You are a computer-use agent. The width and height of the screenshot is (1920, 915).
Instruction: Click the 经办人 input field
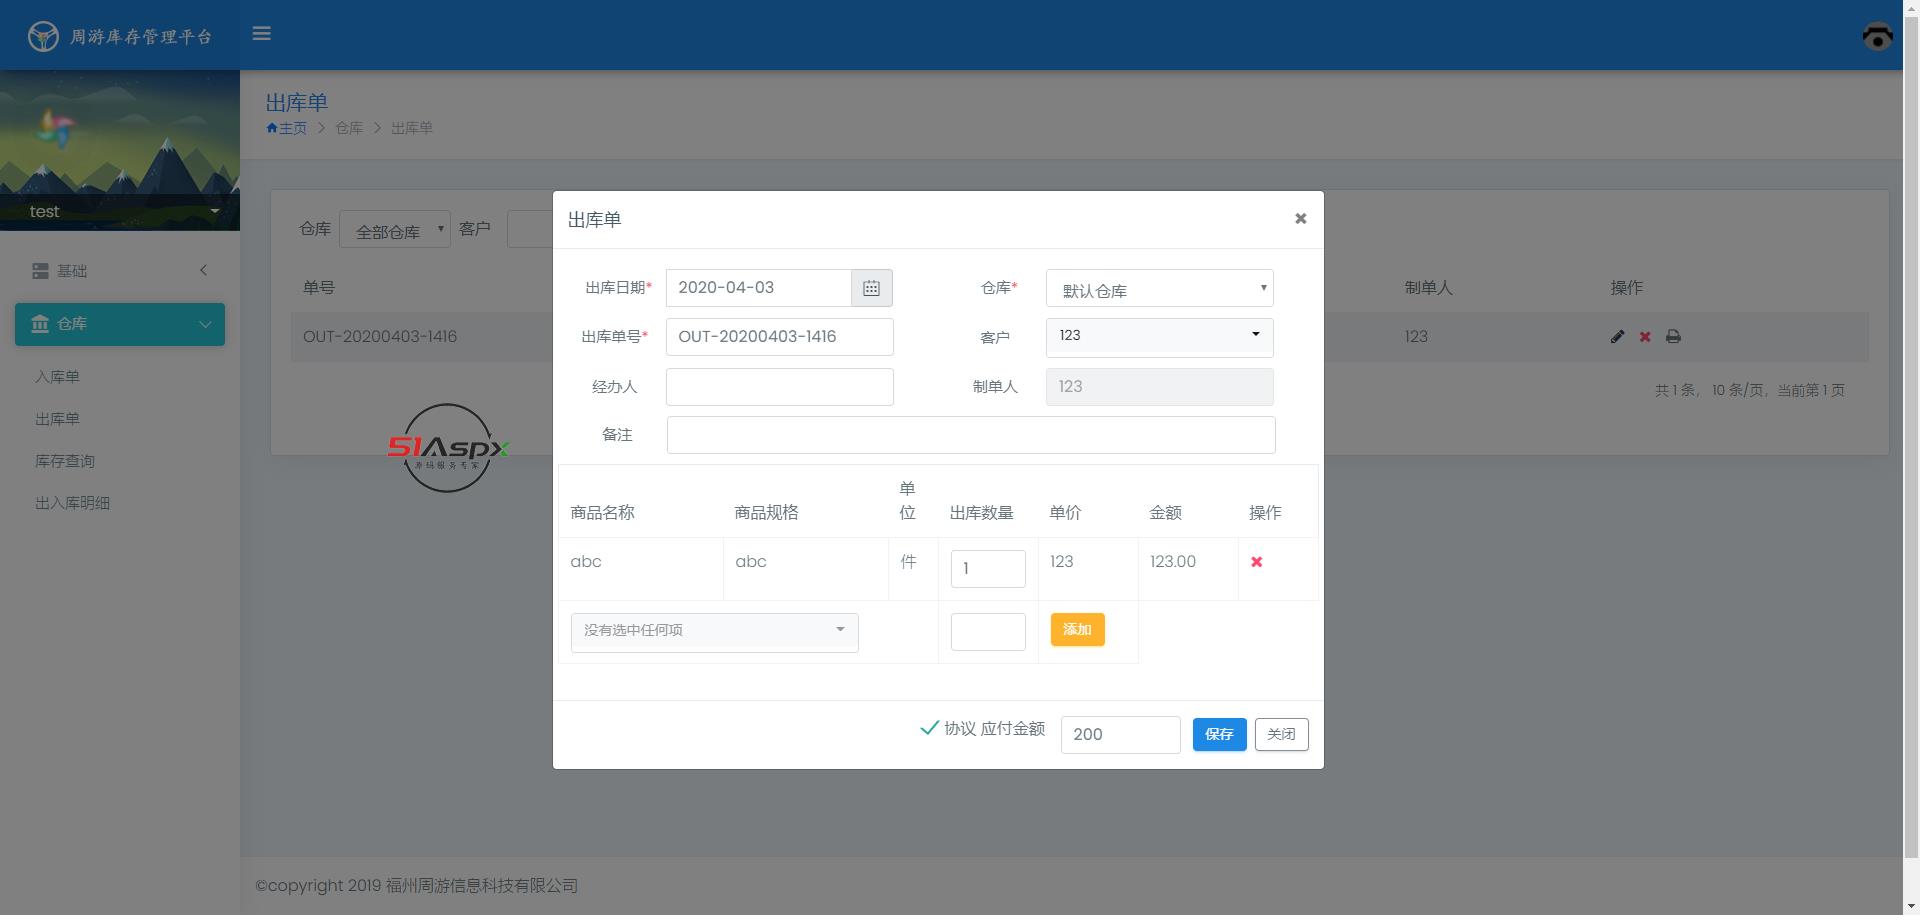tap(779, 387)
